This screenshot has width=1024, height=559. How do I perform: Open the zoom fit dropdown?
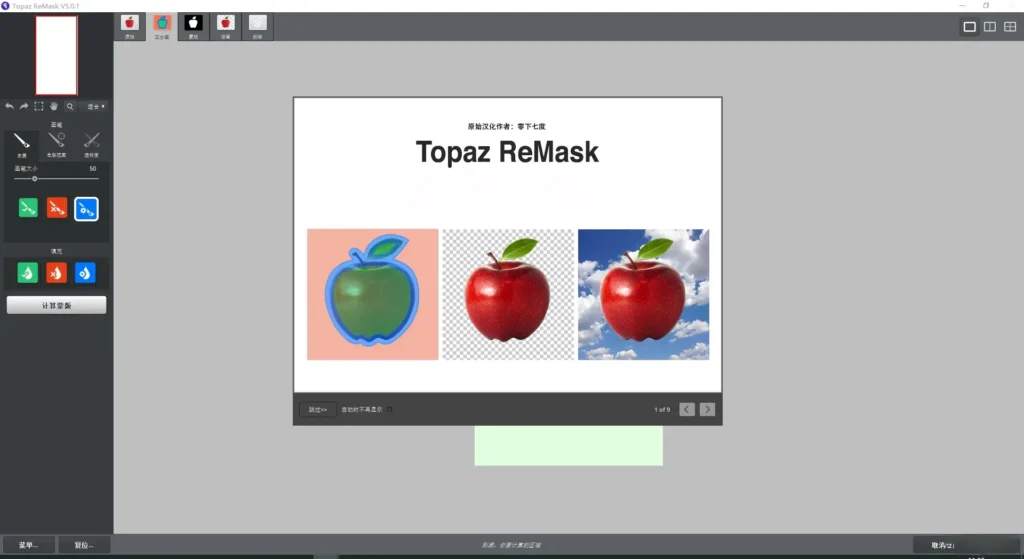(95, 106)
